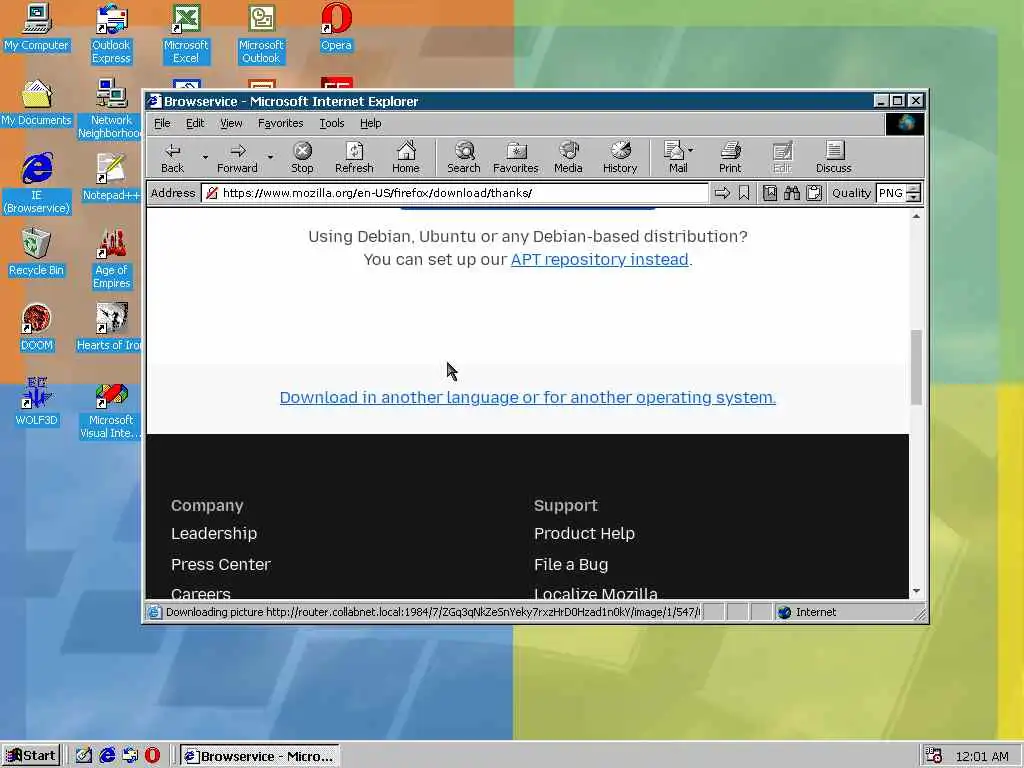The image size is (1024, 768).
Task: Click the Browservice taskbar button
Action: tap(260, 756)
